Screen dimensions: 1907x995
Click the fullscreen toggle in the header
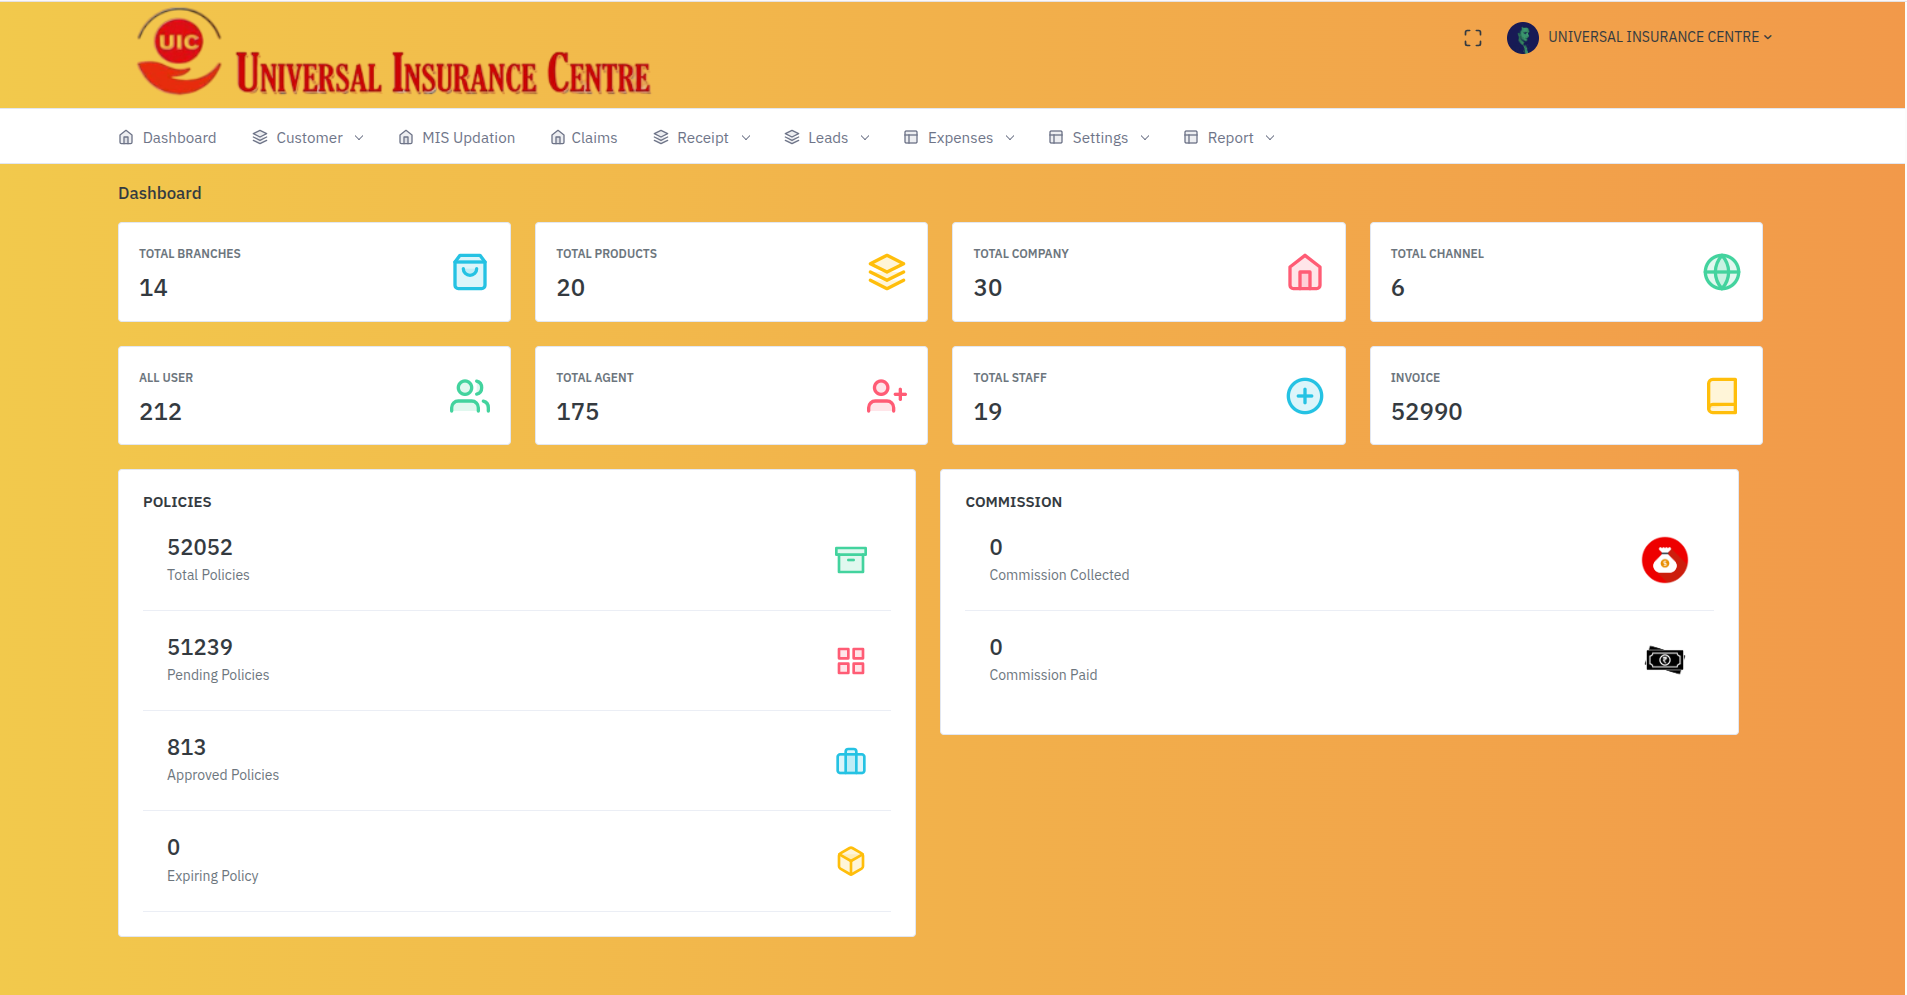1471,37
